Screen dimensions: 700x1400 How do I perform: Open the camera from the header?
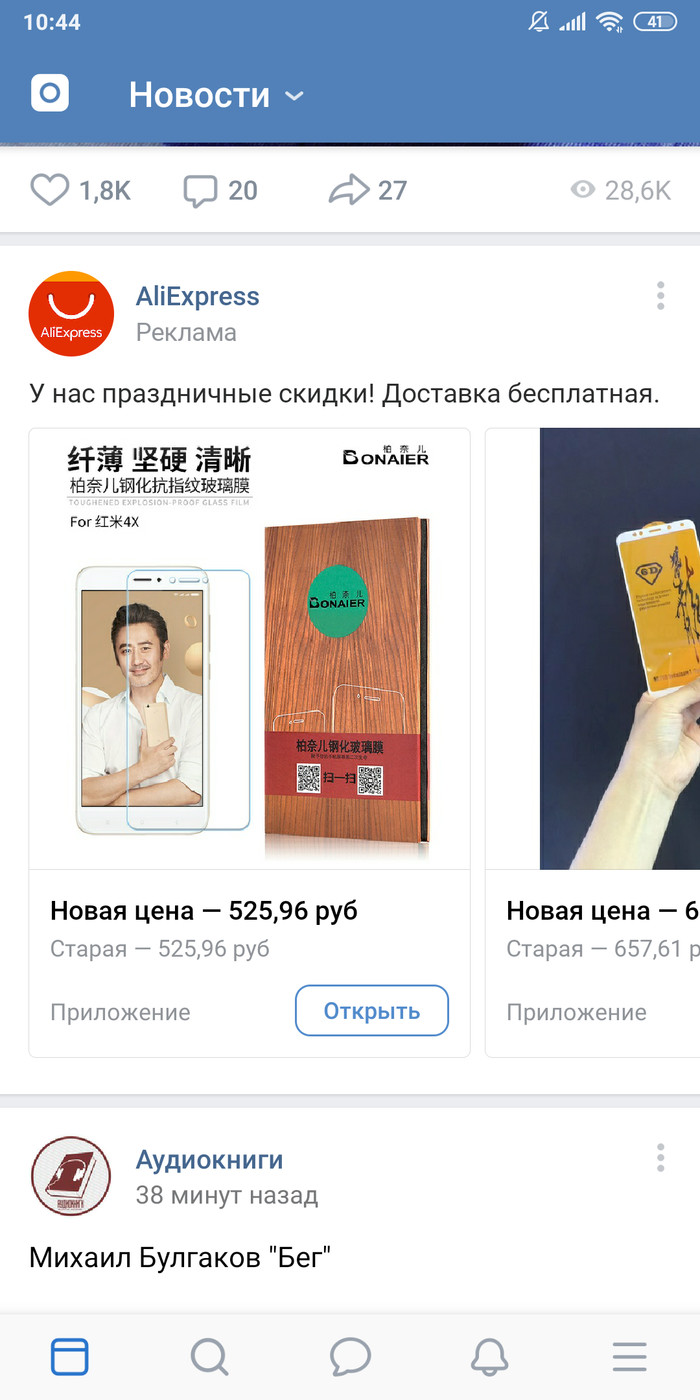point(50,95)
